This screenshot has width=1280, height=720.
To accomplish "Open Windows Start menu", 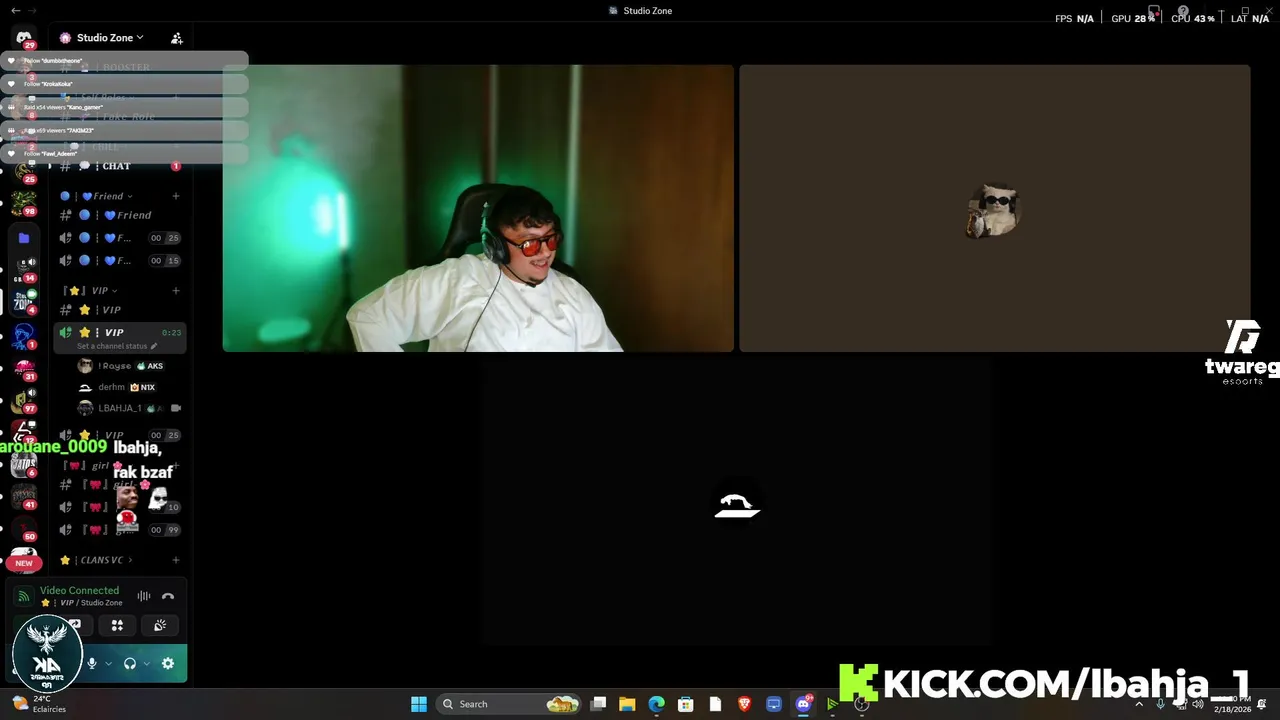I will click(x=419, y=704).
